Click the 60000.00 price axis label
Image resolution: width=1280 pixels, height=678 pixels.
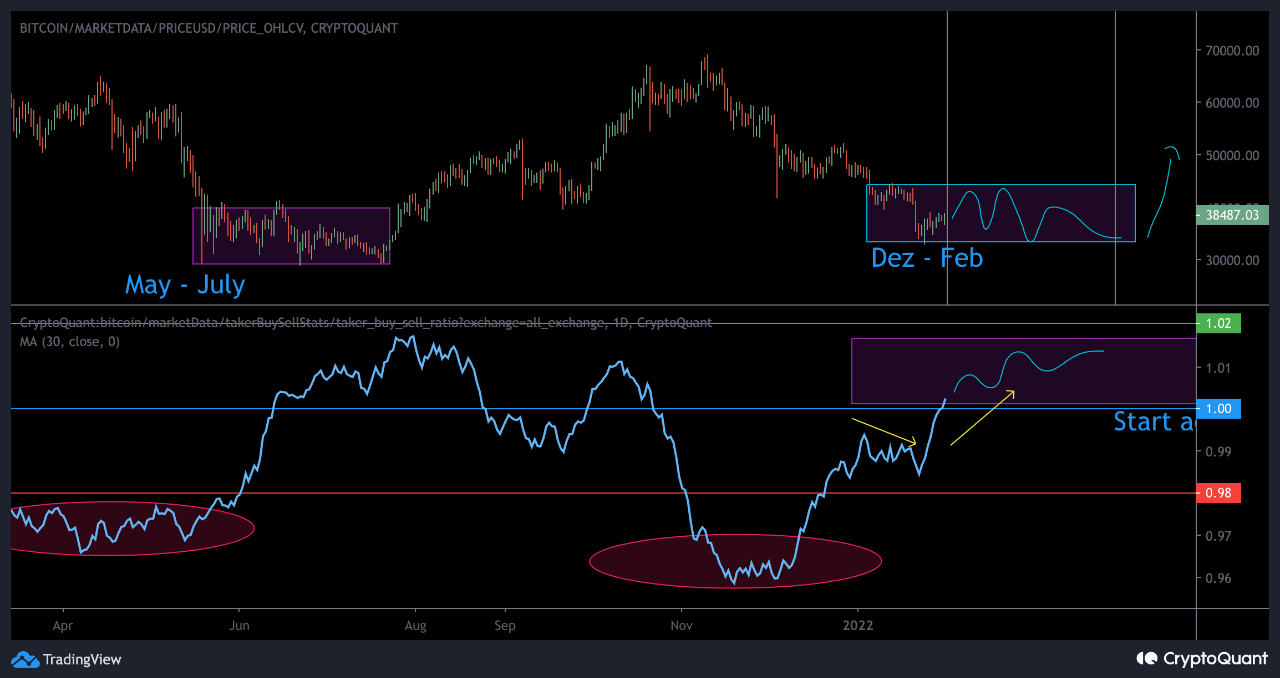click(1230, 103)
